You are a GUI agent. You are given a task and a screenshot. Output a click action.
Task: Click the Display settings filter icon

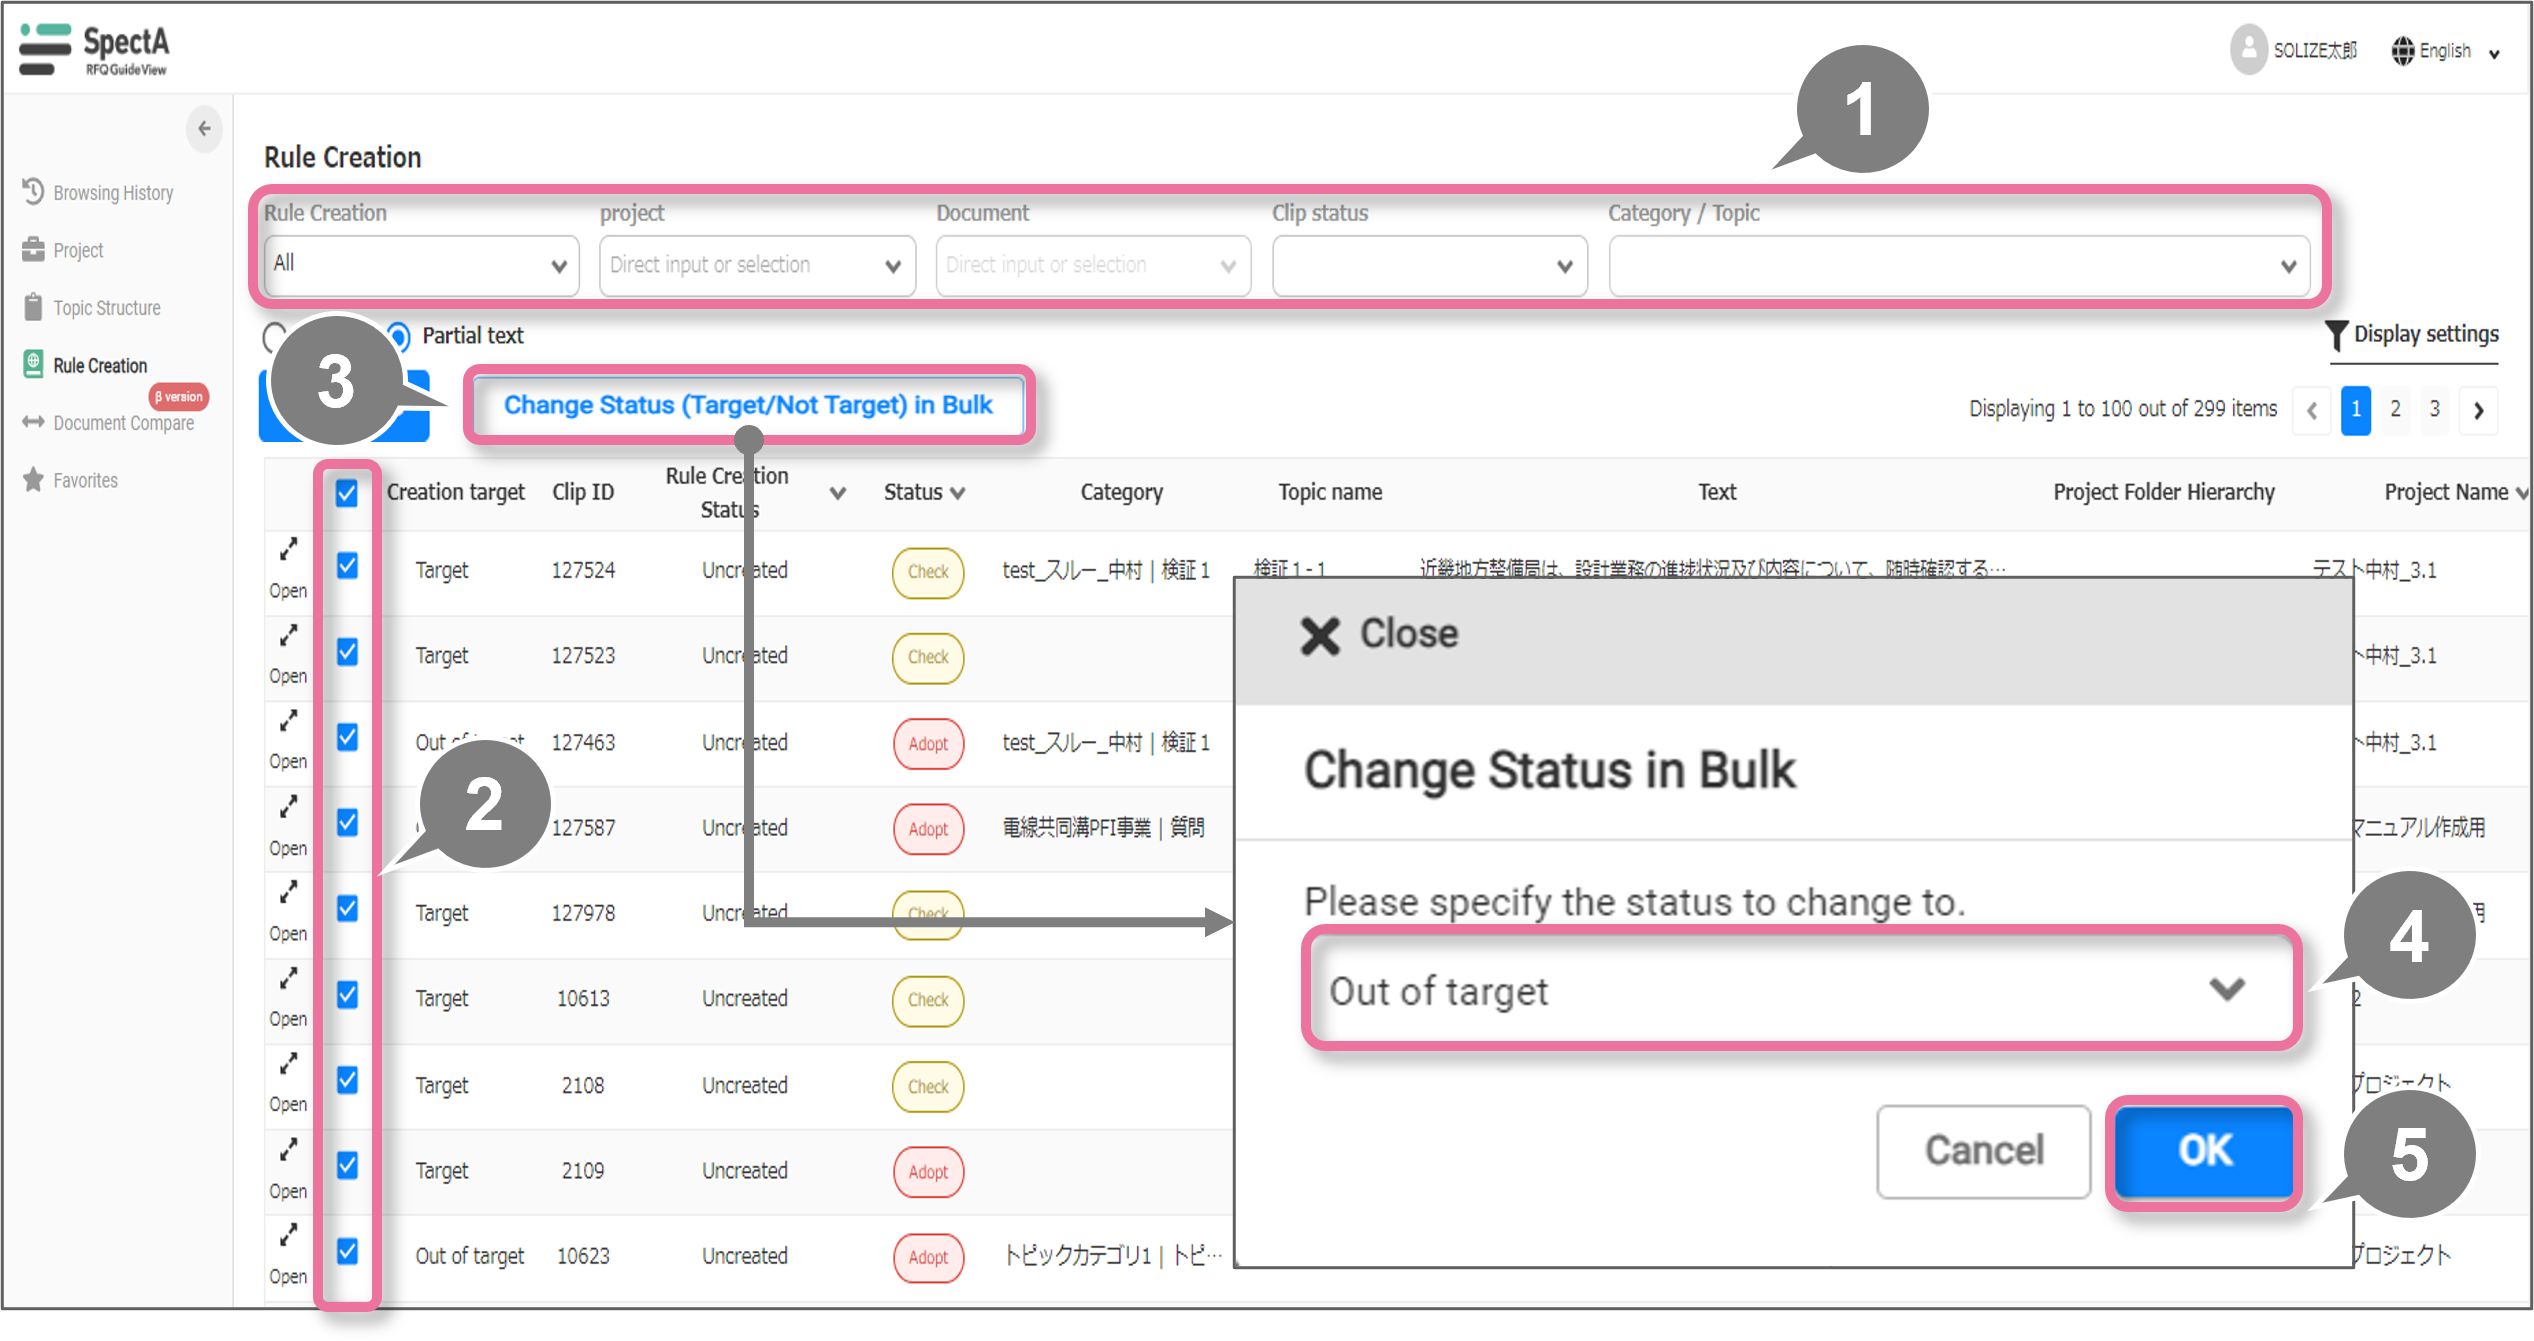2335,335
